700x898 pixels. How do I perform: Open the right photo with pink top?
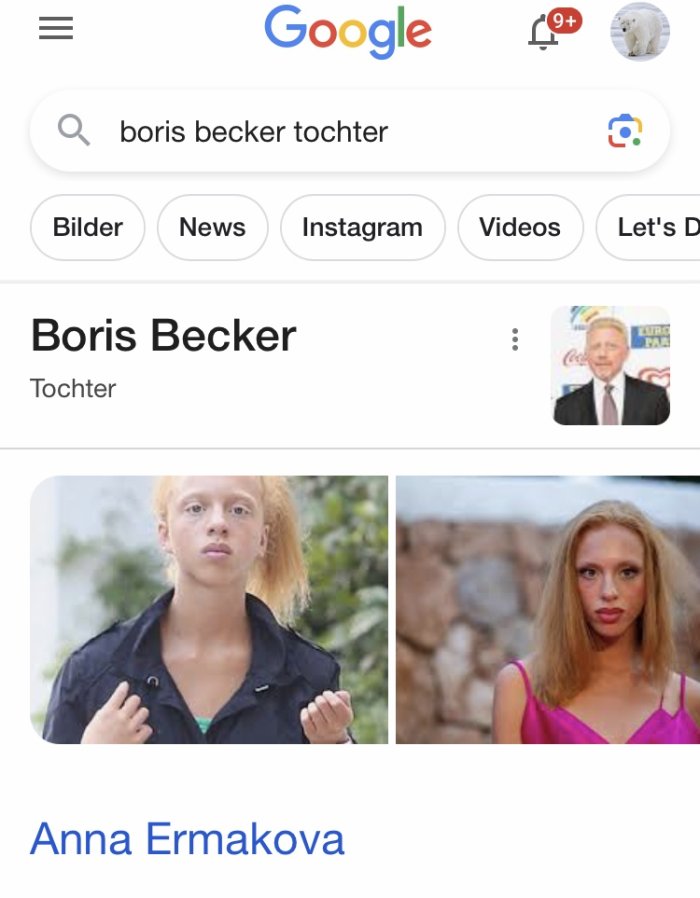(x=548, y=609)
